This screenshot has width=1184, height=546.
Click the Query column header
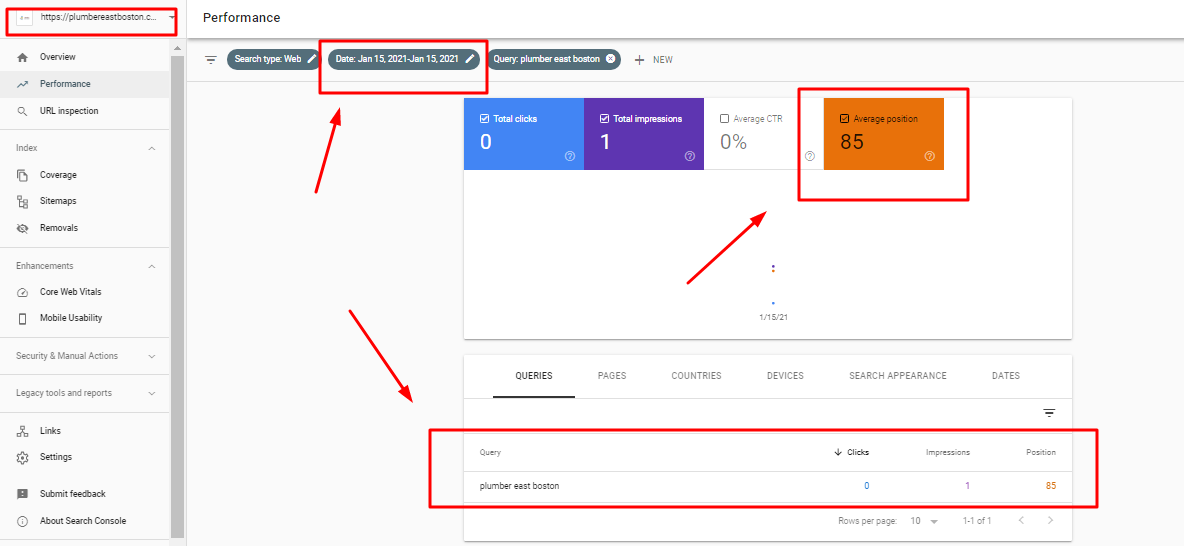(x=490, y=452)
